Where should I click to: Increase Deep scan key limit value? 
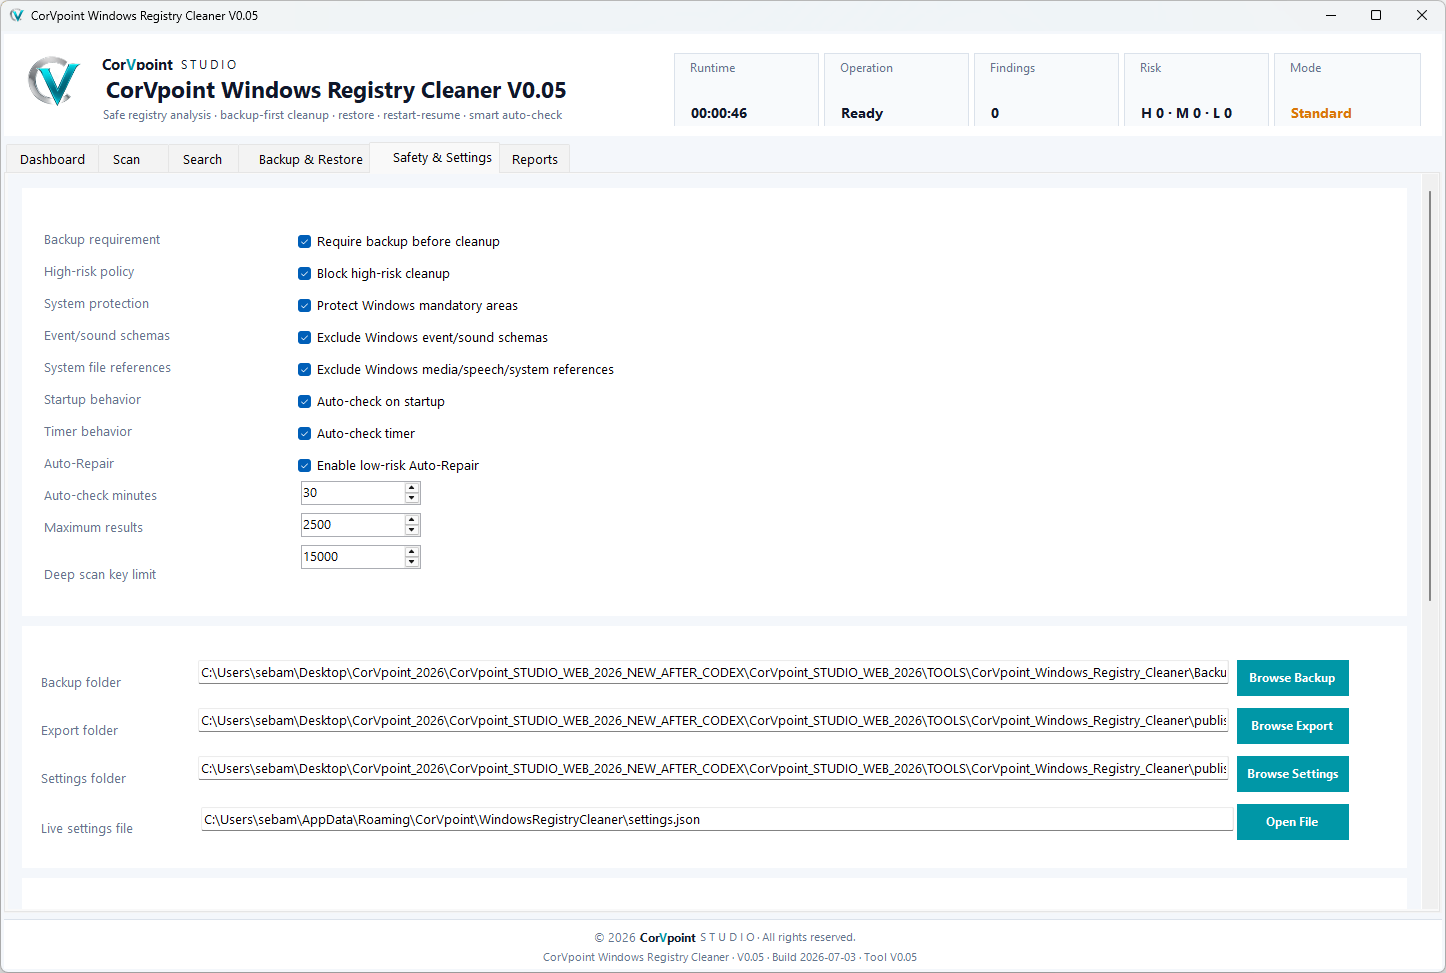[412, 551]
